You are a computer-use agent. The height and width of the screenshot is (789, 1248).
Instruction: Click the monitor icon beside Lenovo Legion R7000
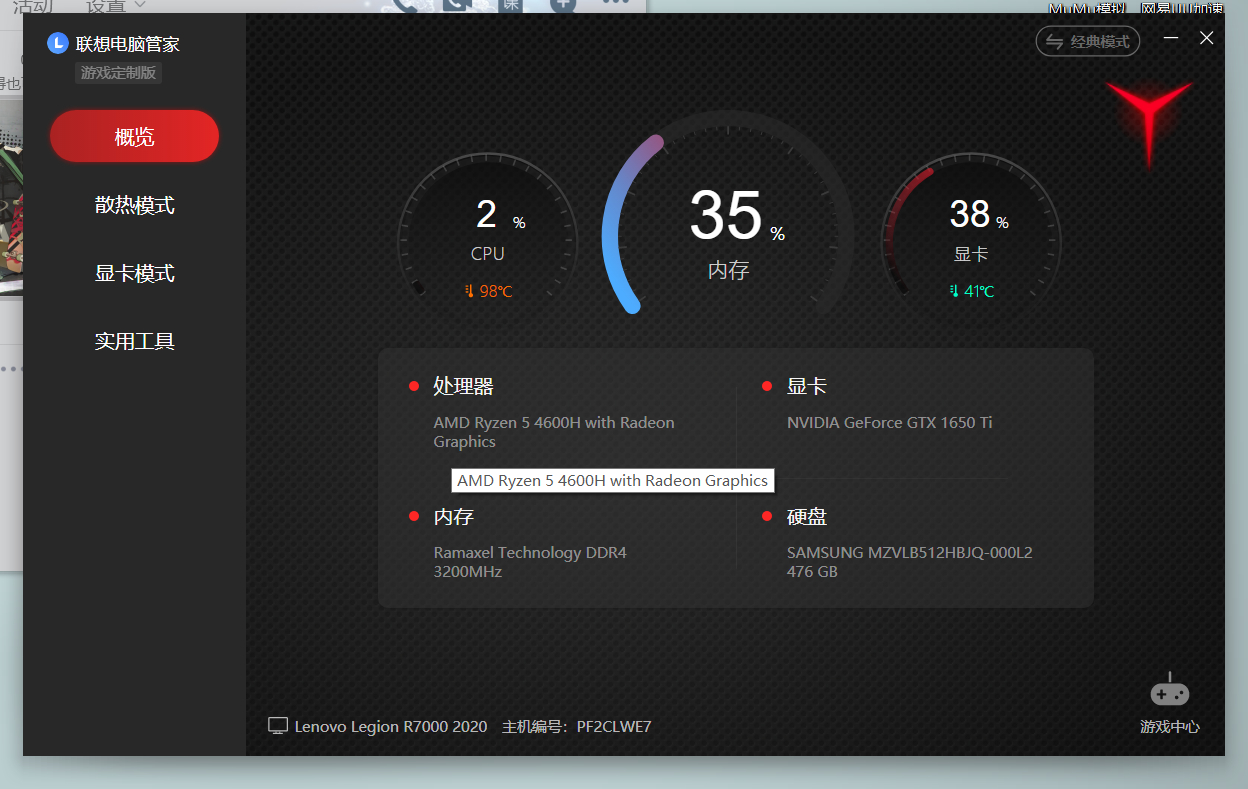coord(278,726)
